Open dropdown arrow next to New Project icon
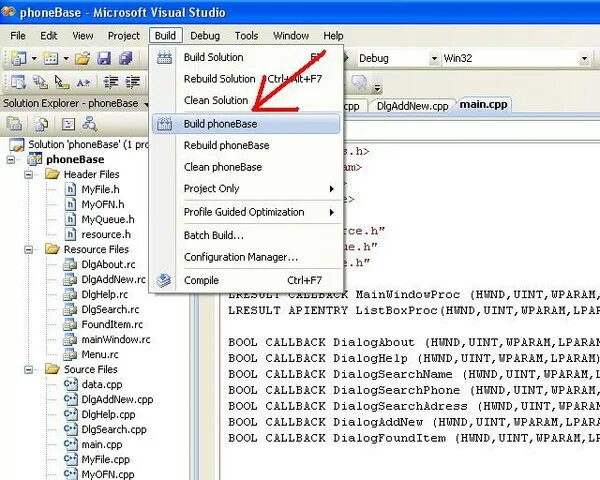This screenshot has height=480, width=600. 34,59
